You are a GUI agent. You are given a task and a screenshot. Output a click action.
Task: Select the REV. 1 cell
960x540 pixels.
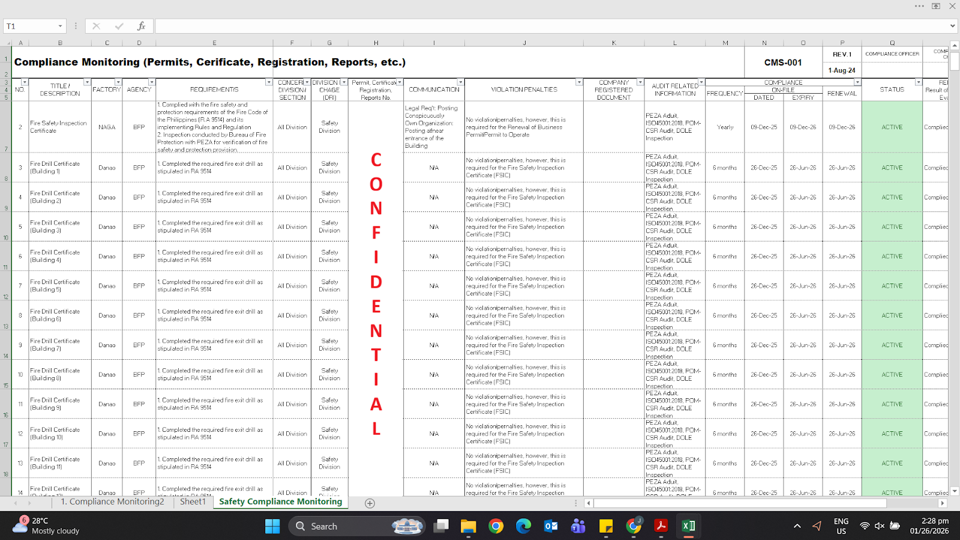pos(842,54)
